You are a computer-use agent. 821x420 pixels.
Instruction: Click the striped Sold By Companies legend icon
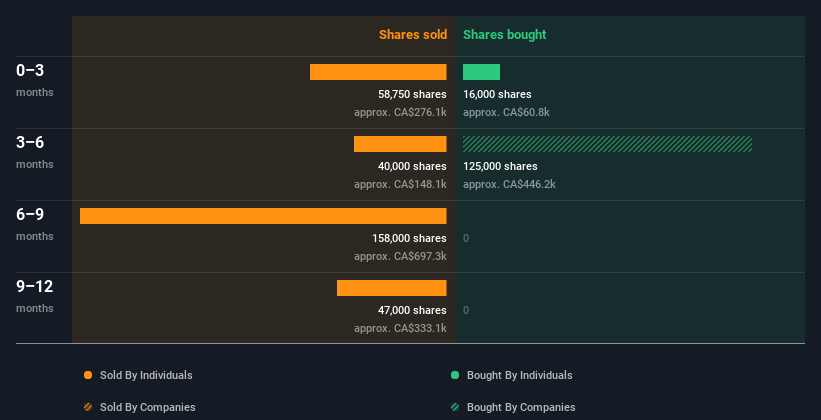[x=88, y=407]
